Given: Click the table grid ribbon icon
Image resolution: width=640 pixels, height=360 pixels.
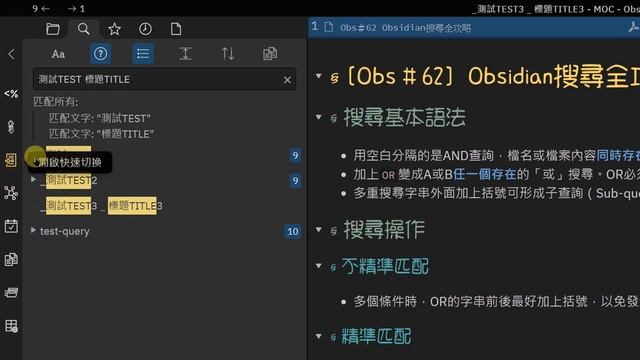Looking at the screenshot, I should 11,326.
